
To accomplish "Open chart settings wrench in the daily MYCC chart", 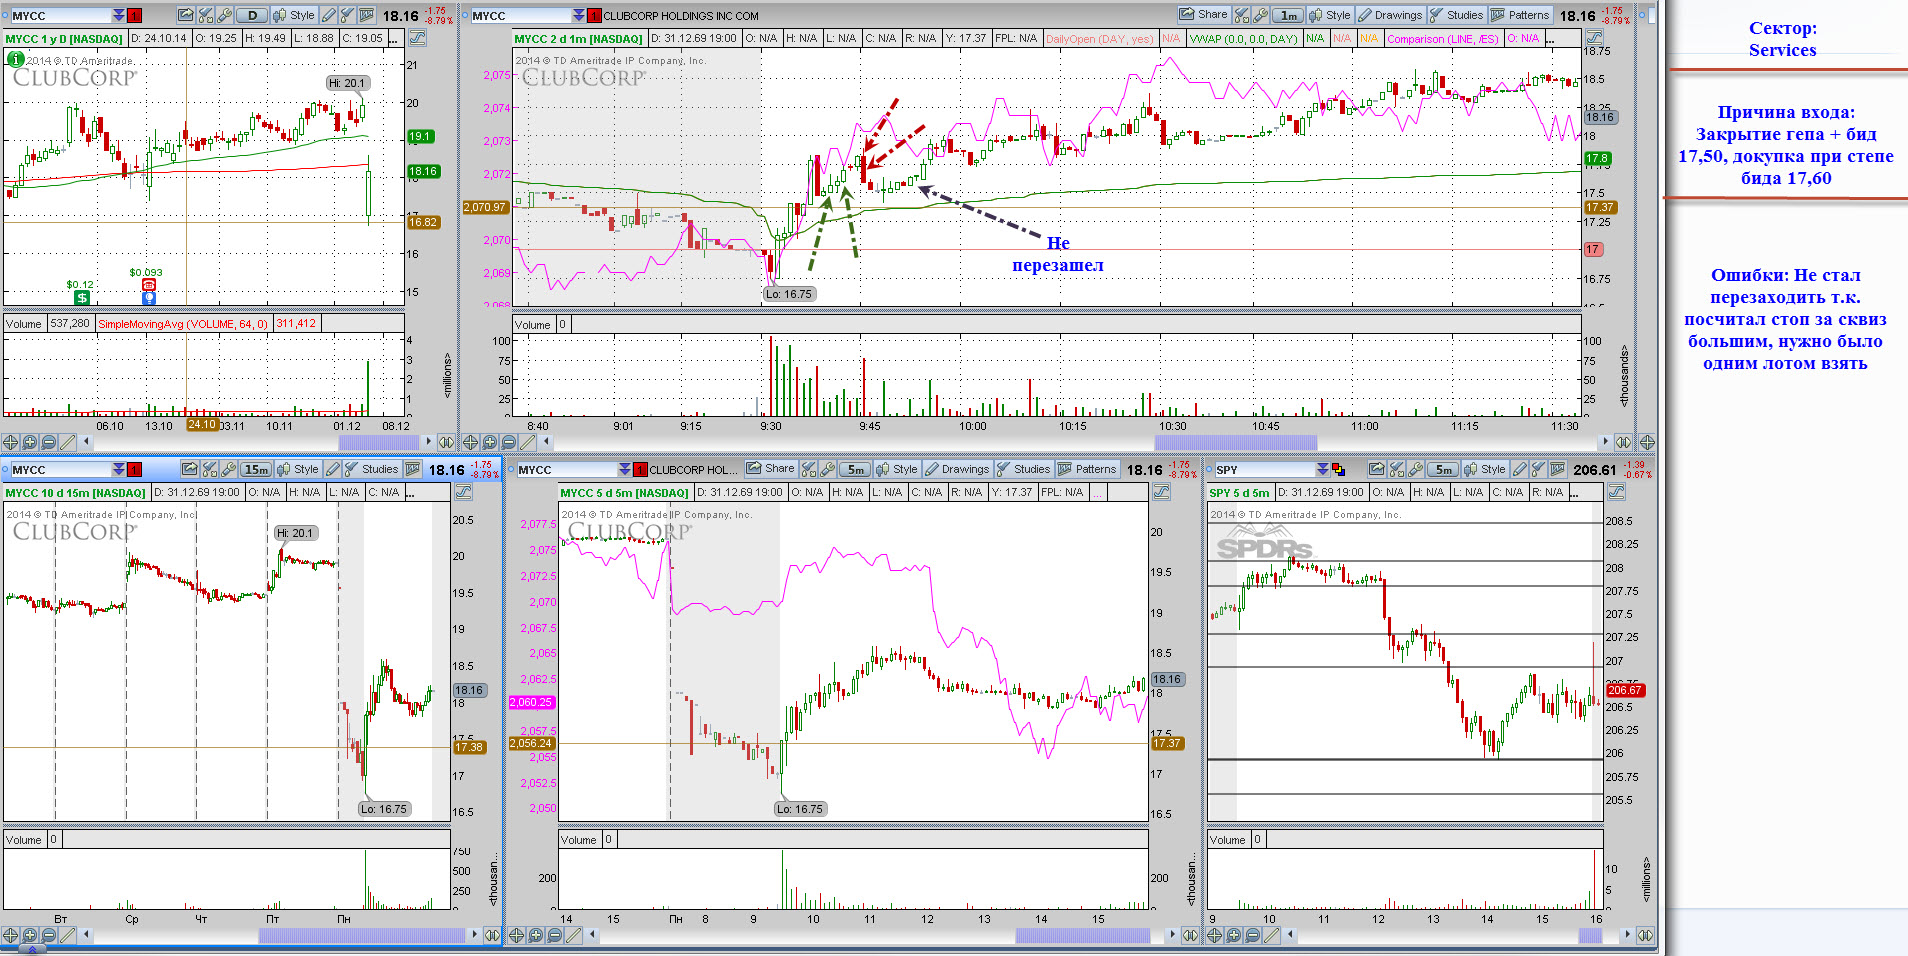I will pos(224,15).
